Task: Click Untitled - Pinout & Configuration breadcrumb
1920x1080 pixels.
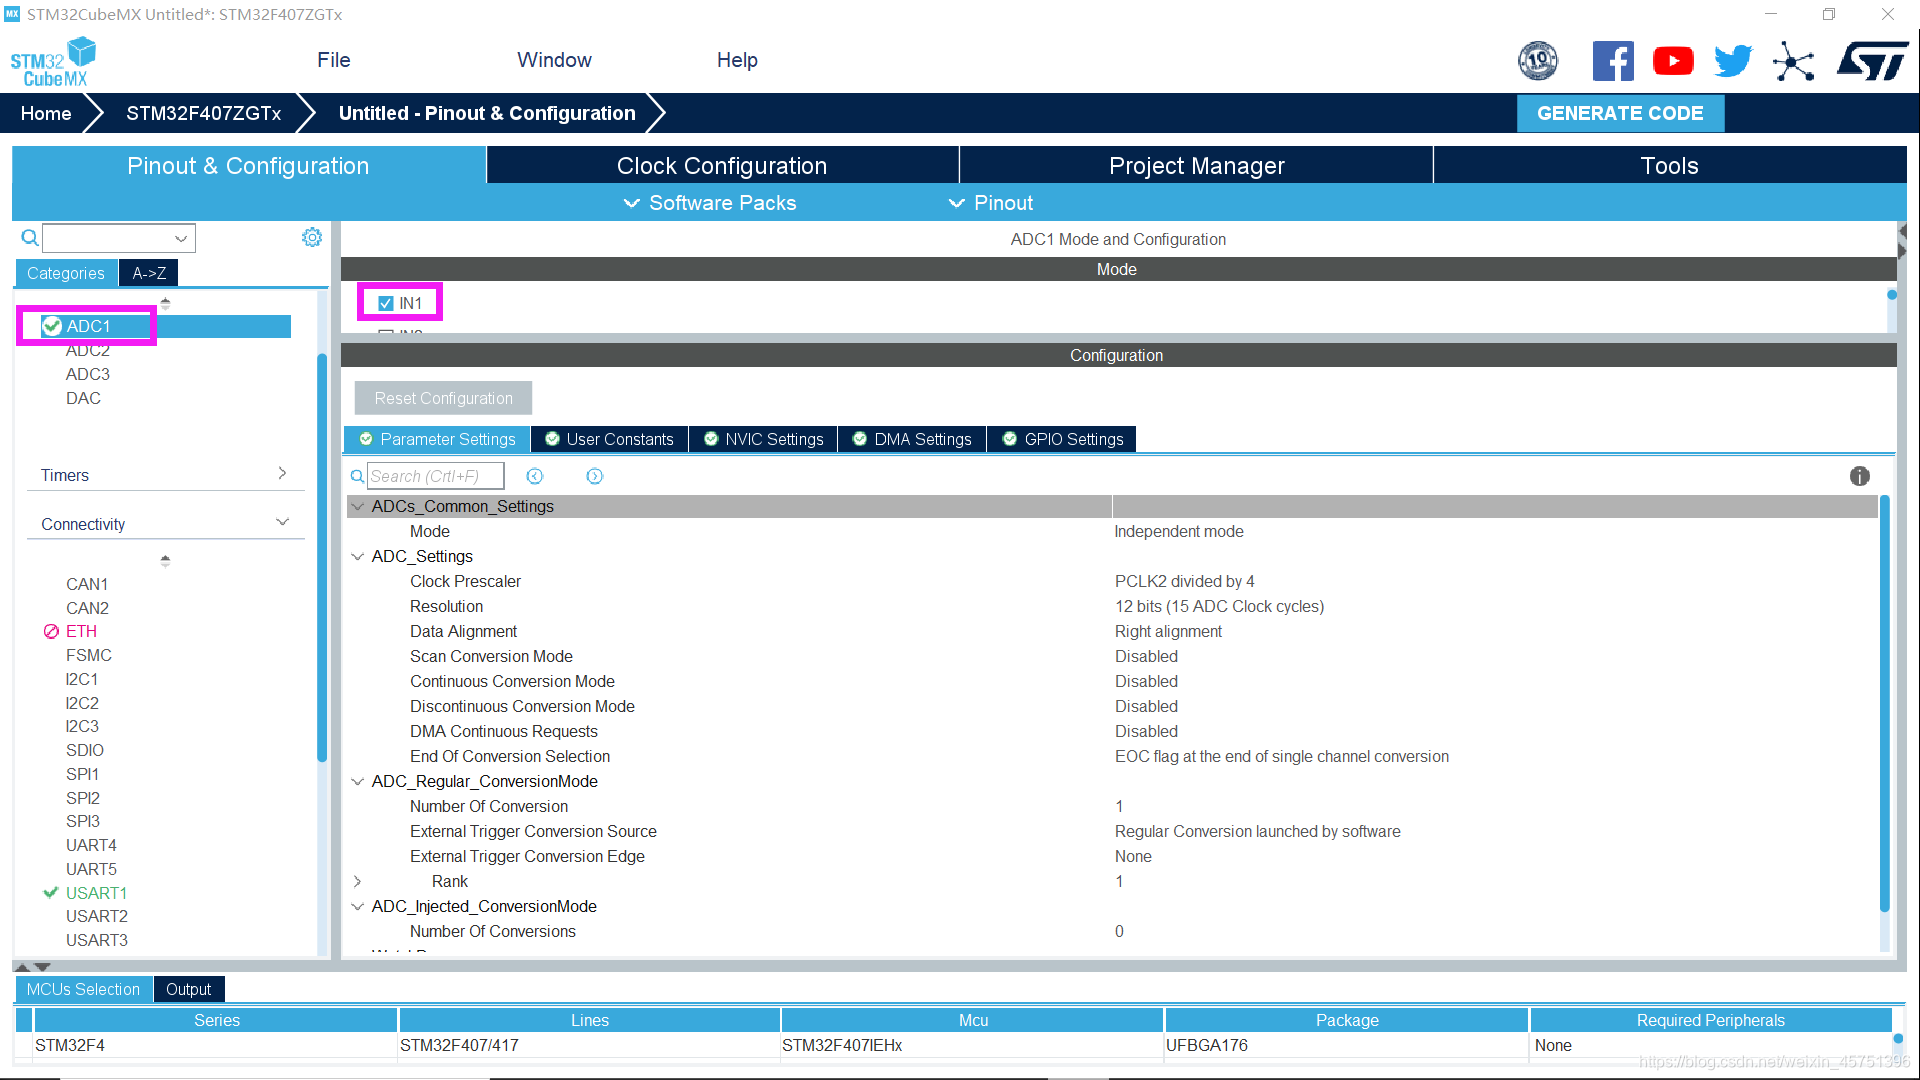Action: [x=487, y=113]
